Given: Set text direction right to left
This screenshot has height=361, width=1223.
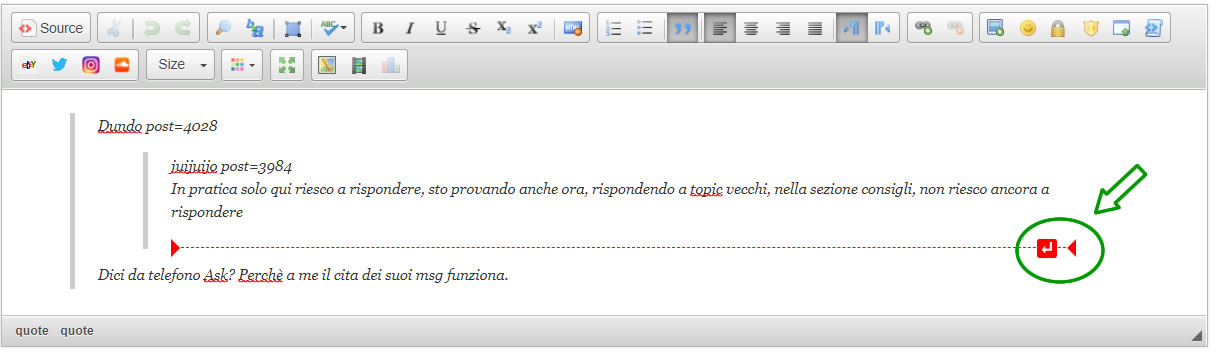Looking at the screenshot, I should (x=882, y=28).
